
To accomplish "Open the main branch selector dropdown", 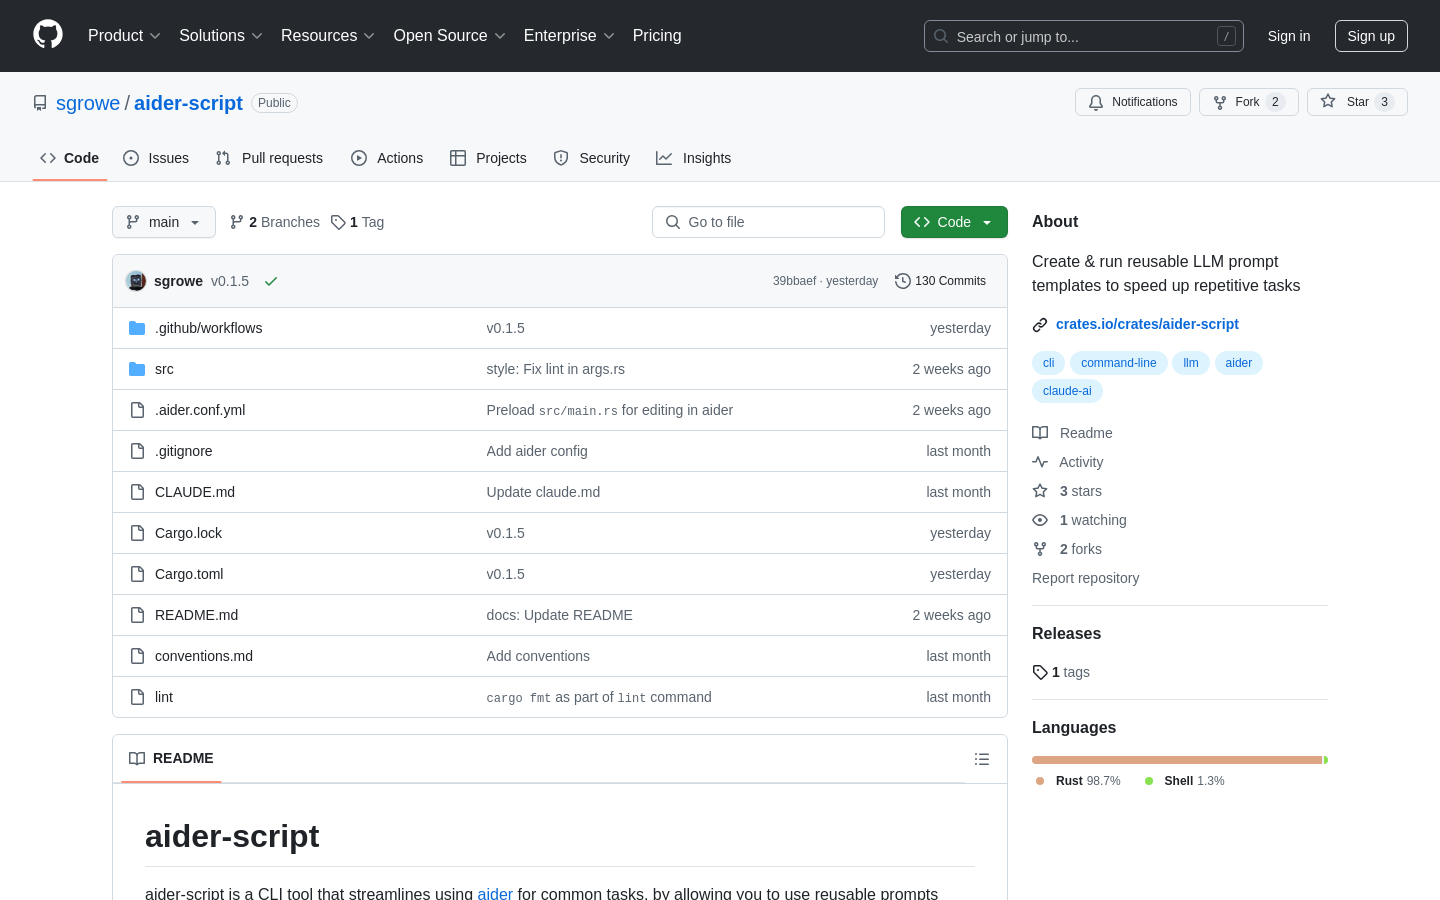I will [164, 222].
